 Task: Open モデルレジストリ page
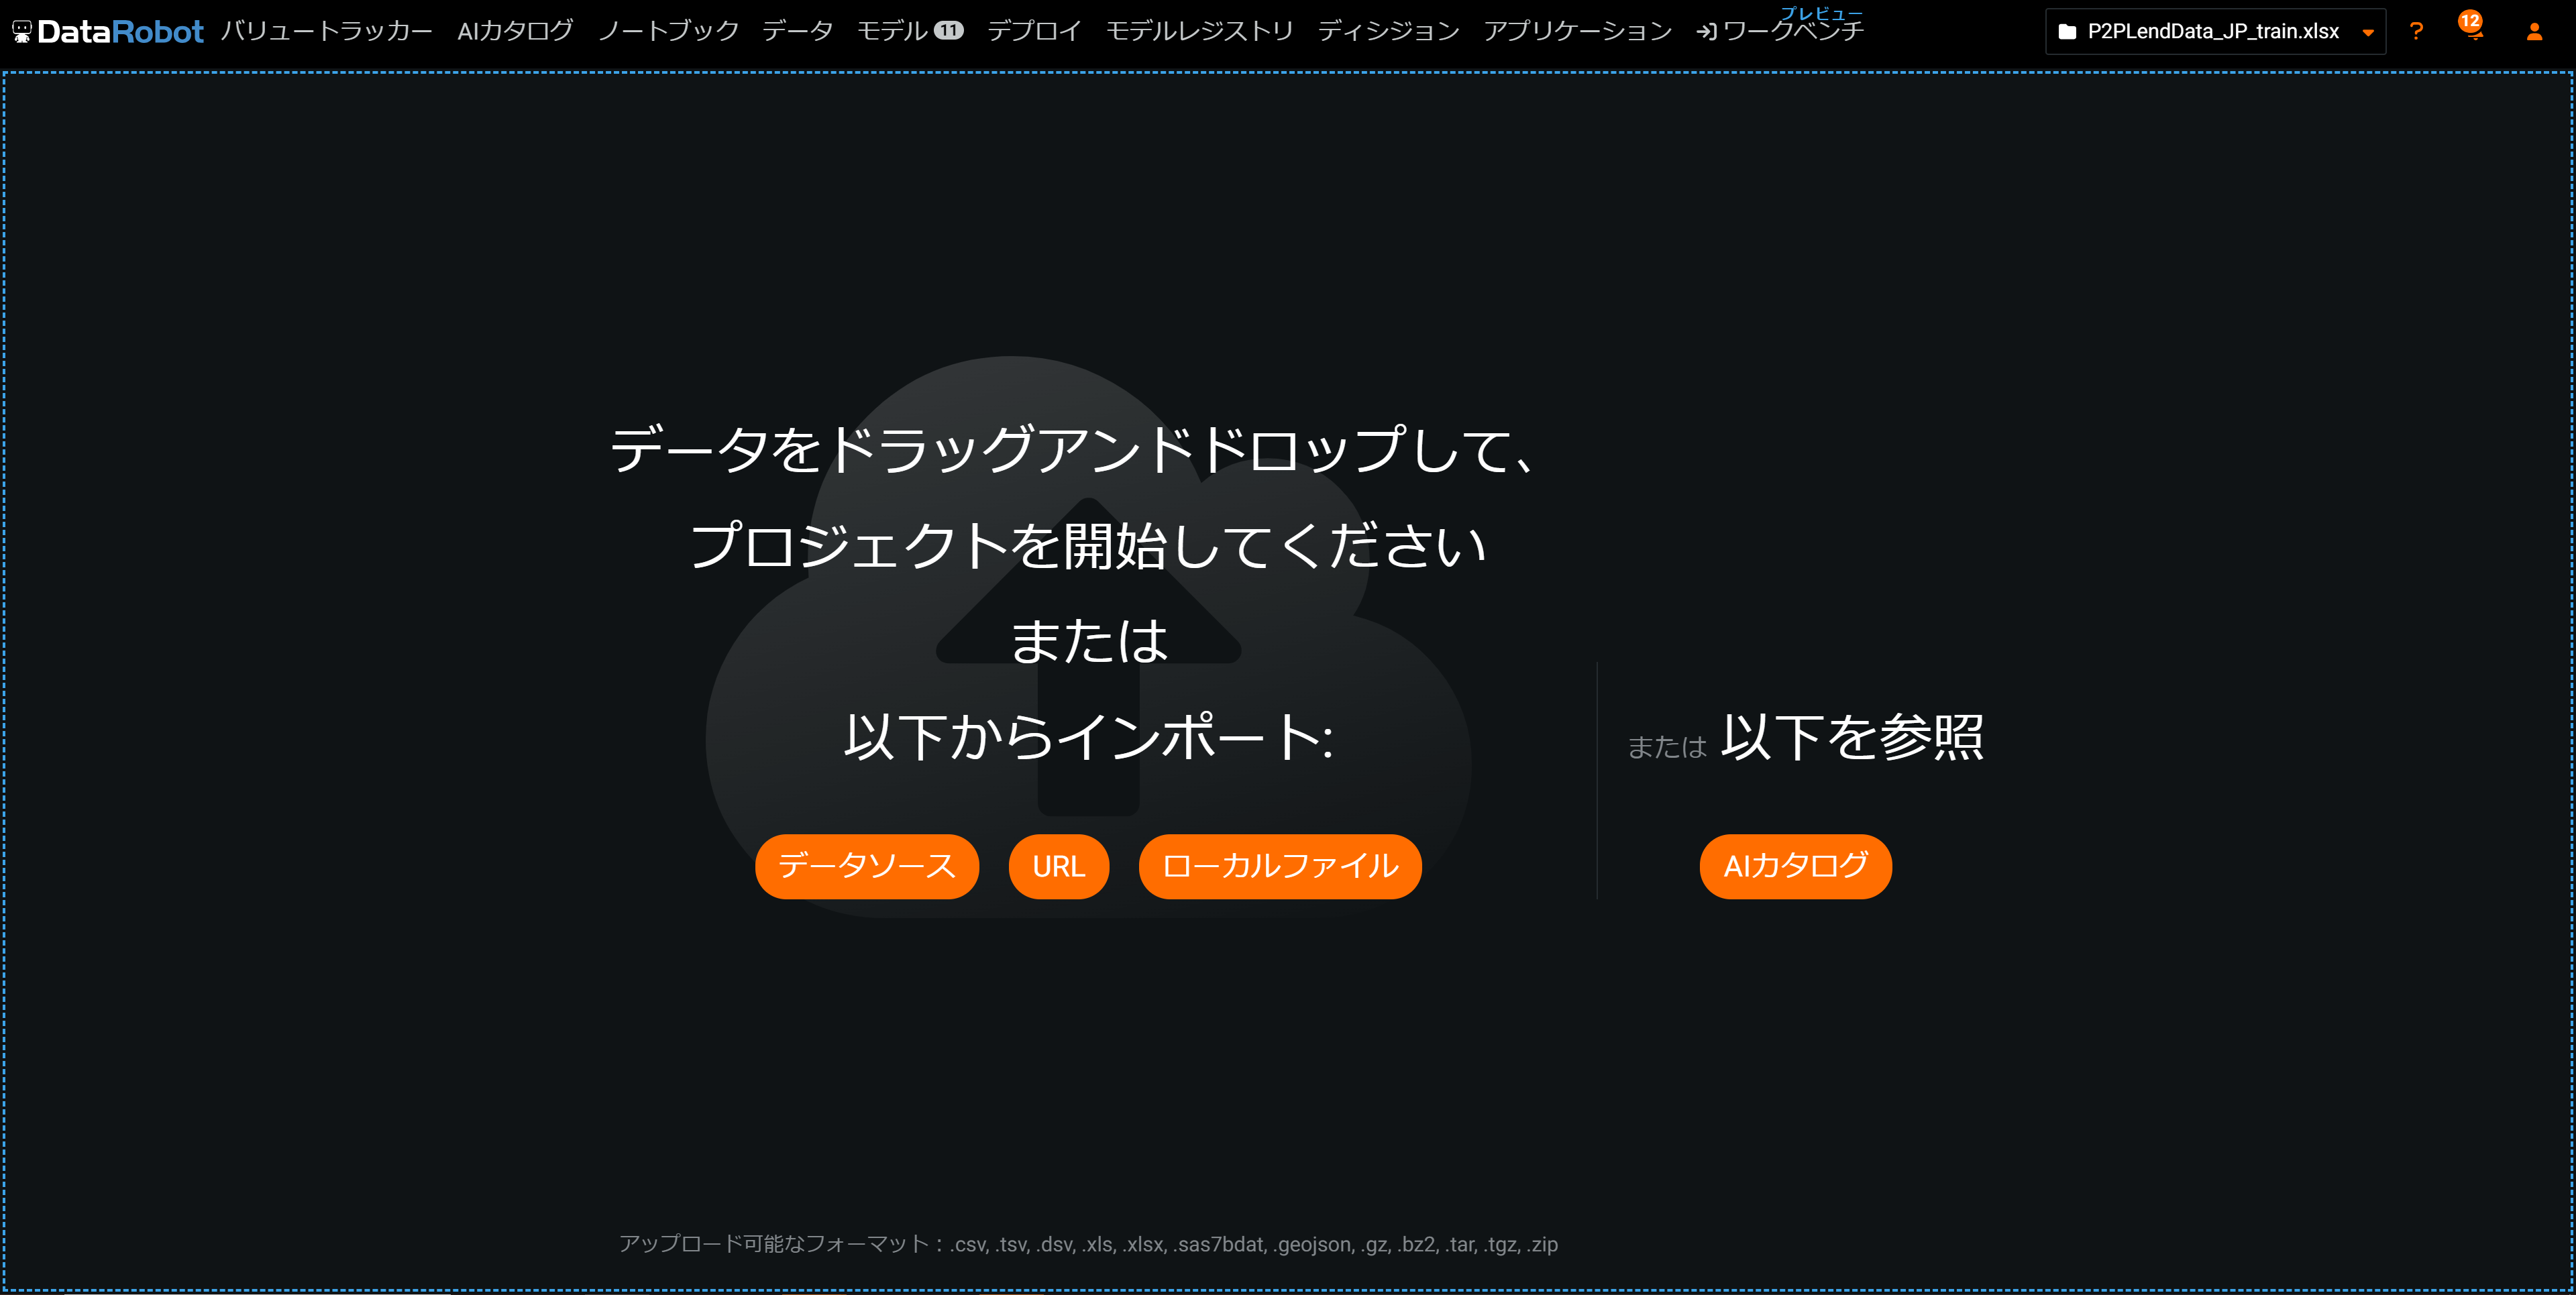pos(1199,32)
